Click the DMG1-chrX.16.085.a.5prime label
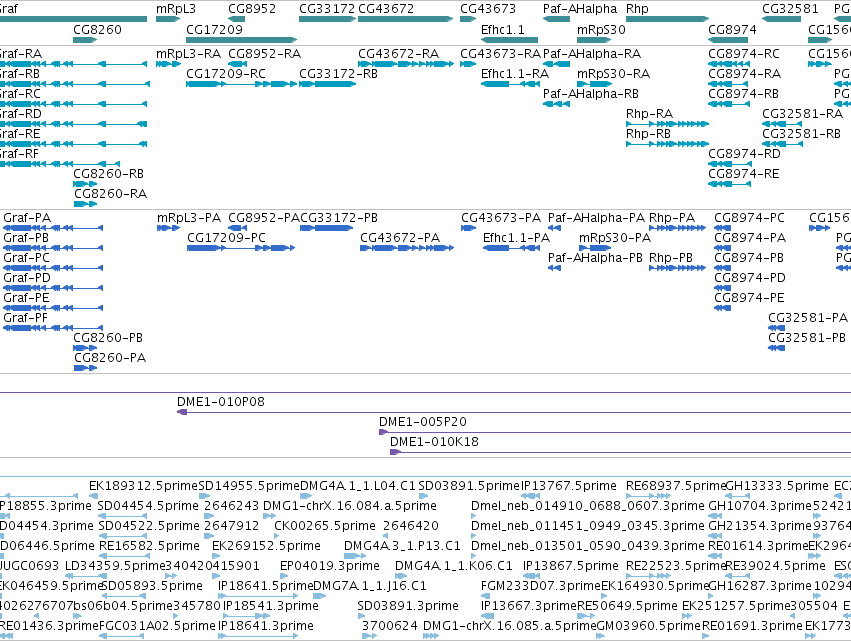The width and height of the screenshot is (851, 641). coord(510,626)
